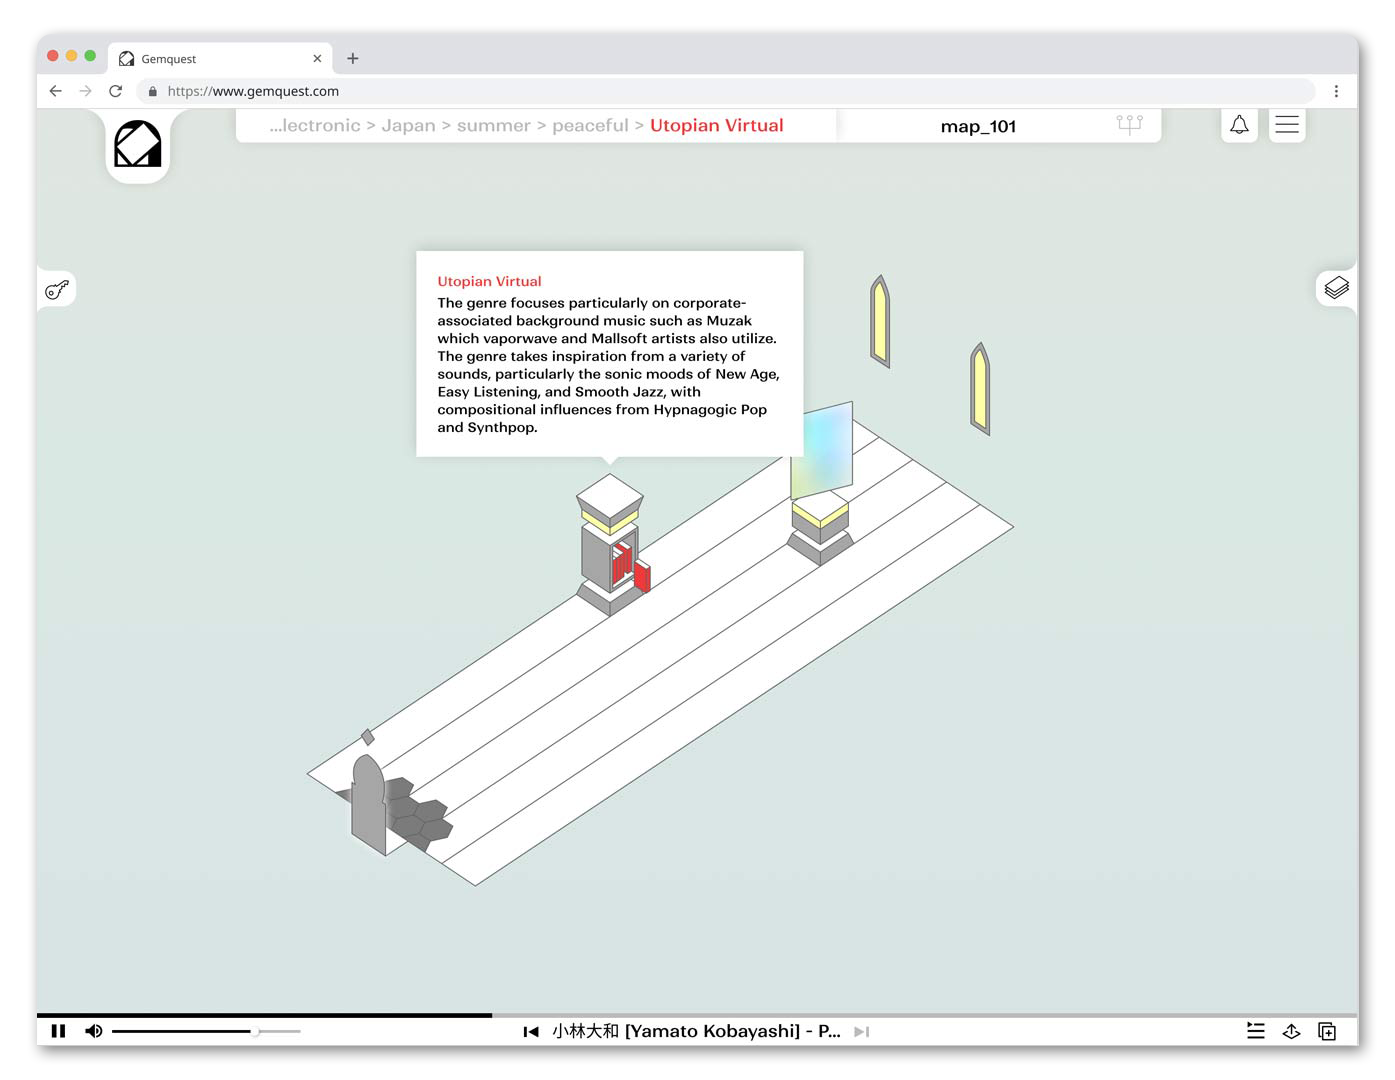Open a new browser tab
This screenshot has width=1395, height=1080.
[x=353, y=59]
